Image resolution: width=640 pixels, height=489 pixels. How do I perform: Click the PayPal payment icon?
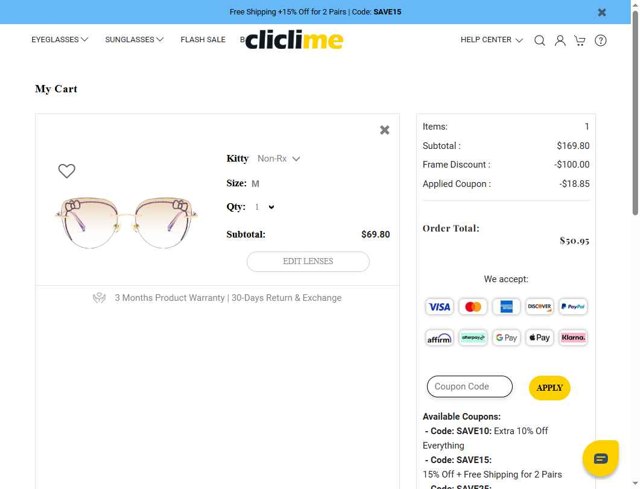click(573, 307)
